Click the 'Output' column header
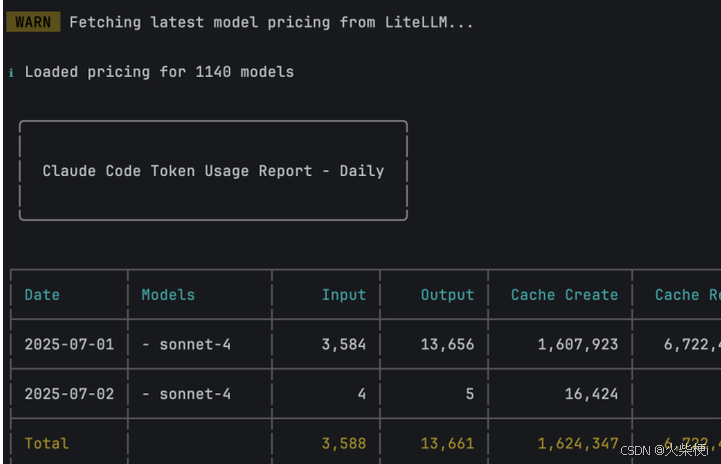 [447, 295]
